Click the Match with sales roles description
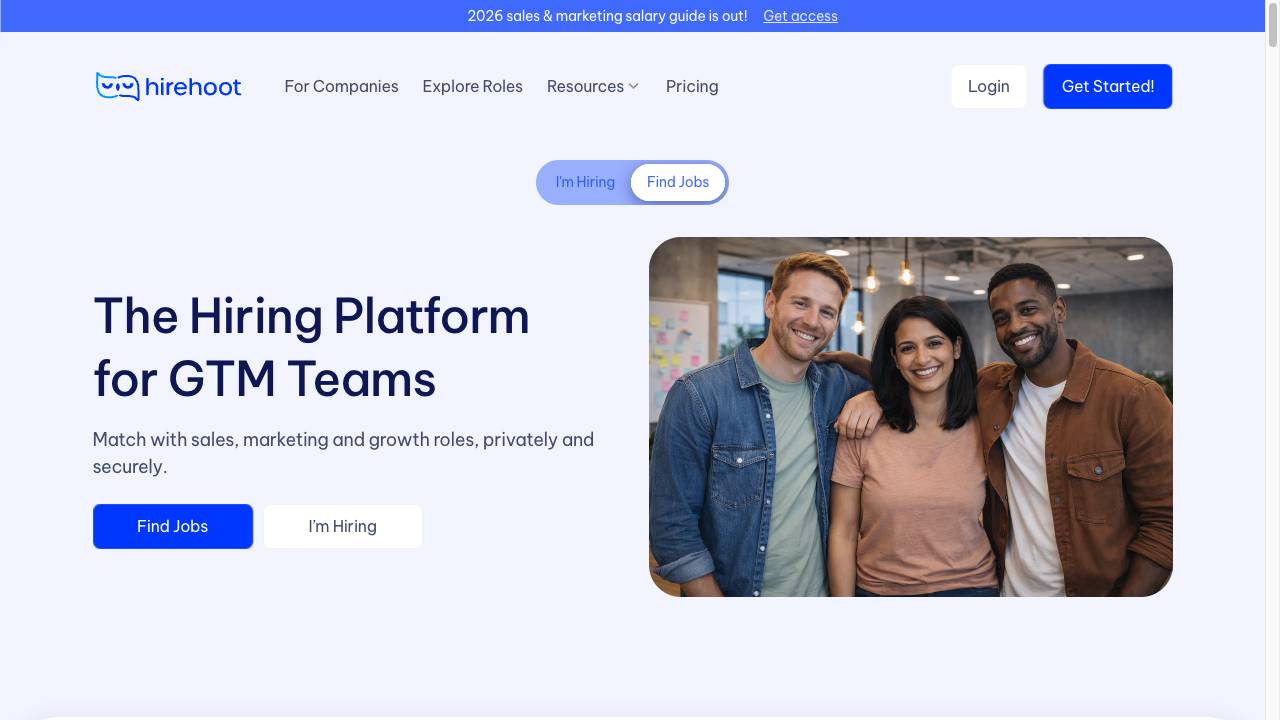 [343, 453]
